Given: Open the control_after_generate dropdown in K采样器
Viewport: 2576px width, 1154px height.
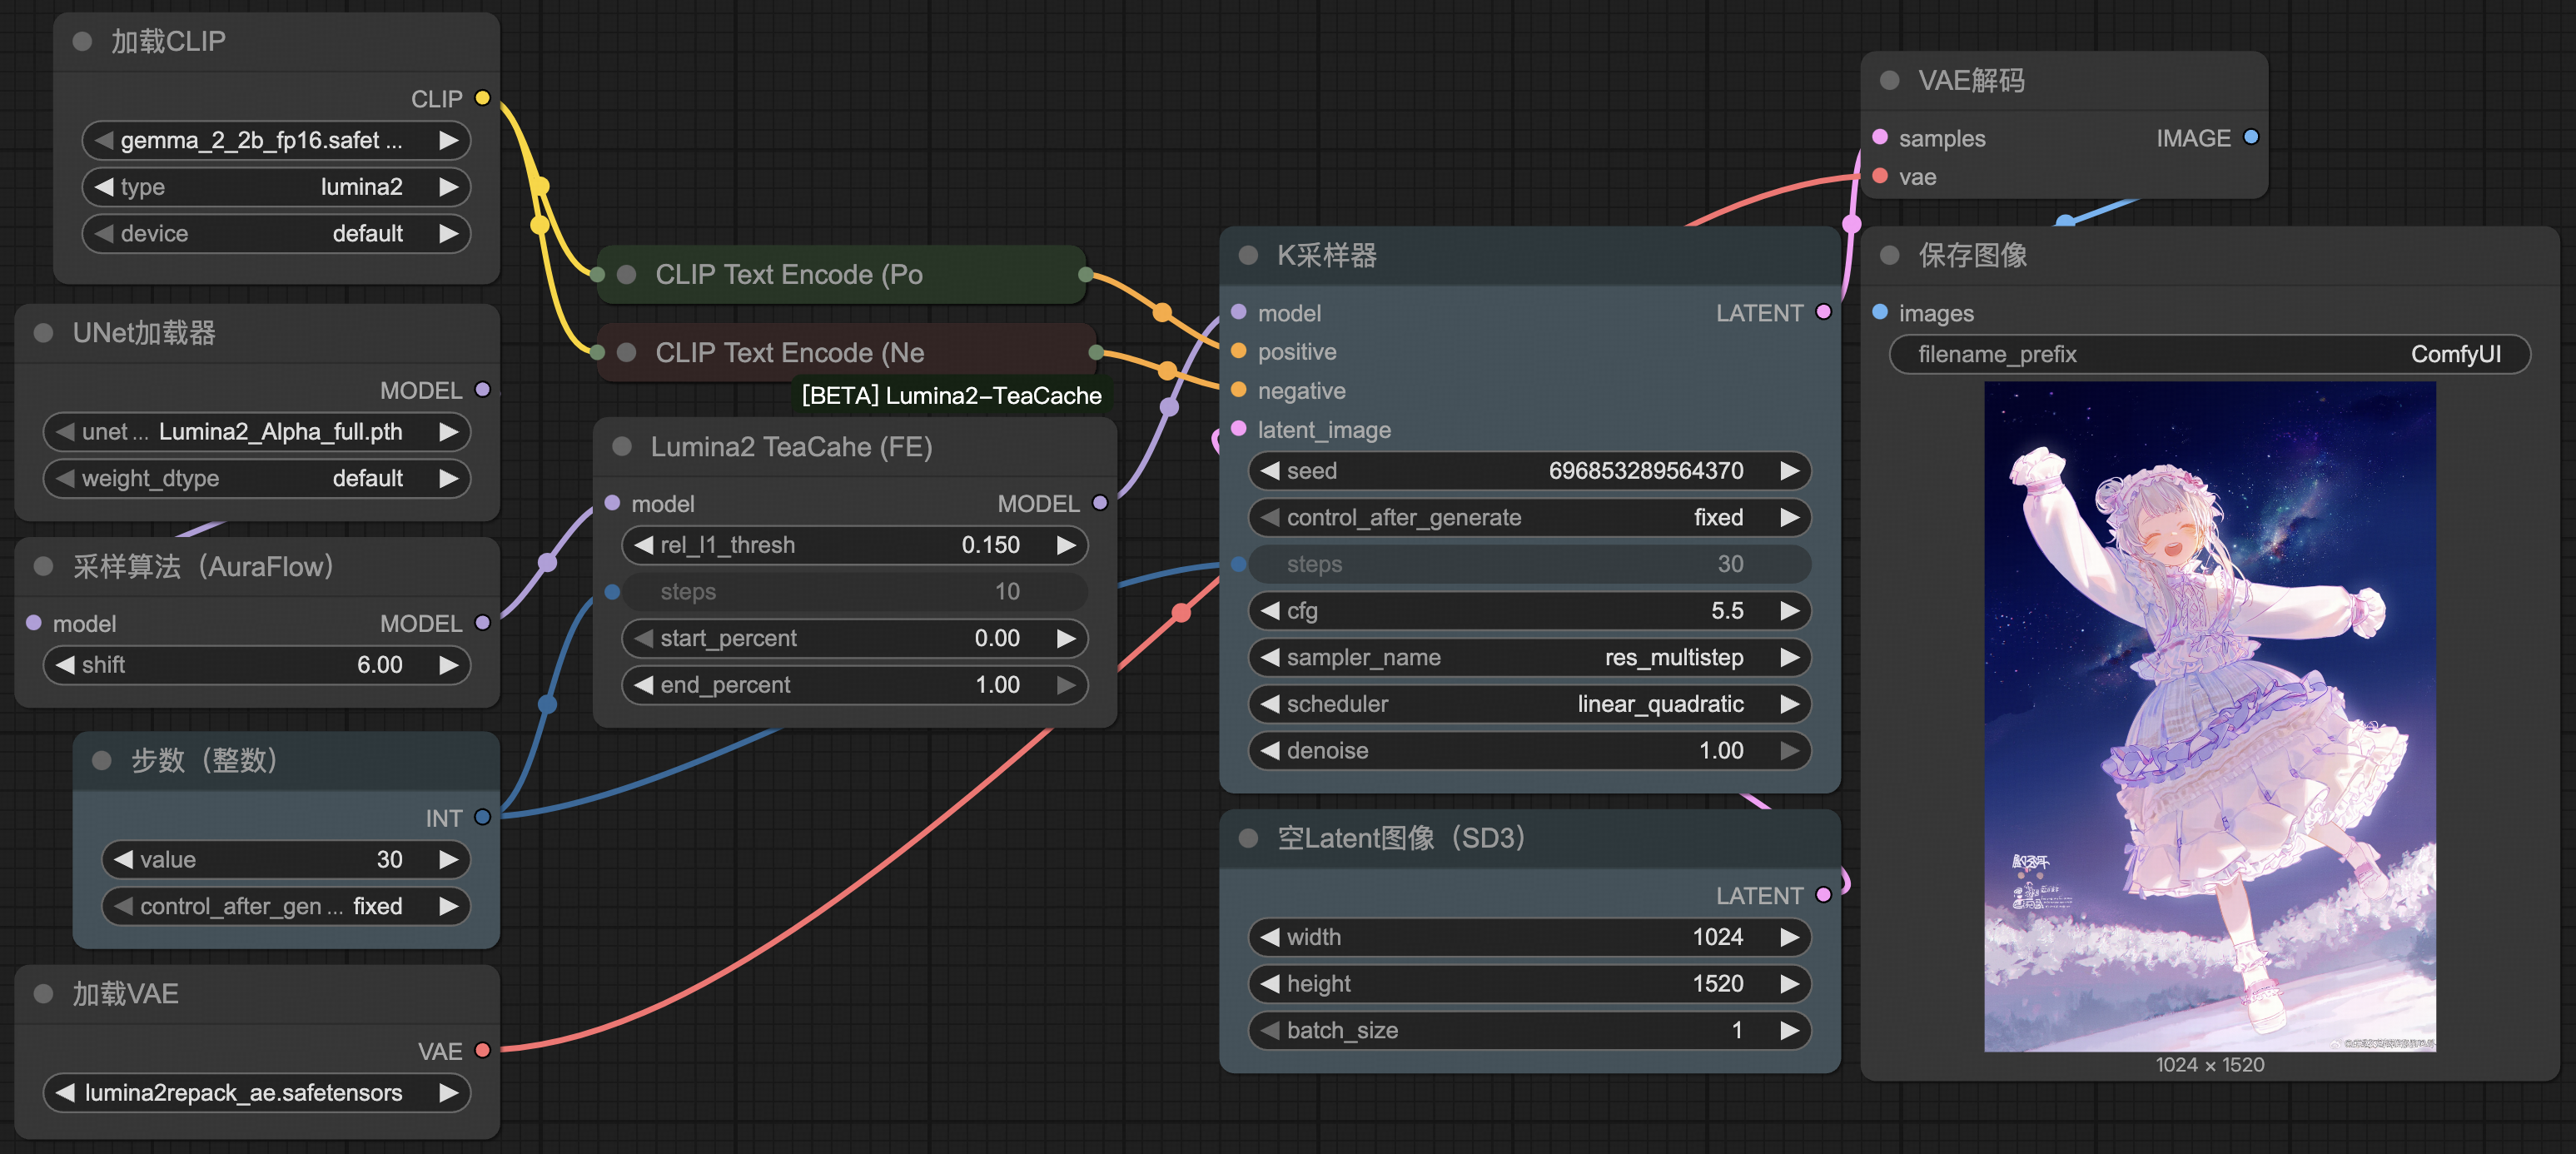Looking at the screenshot, I should [1530, 517].
